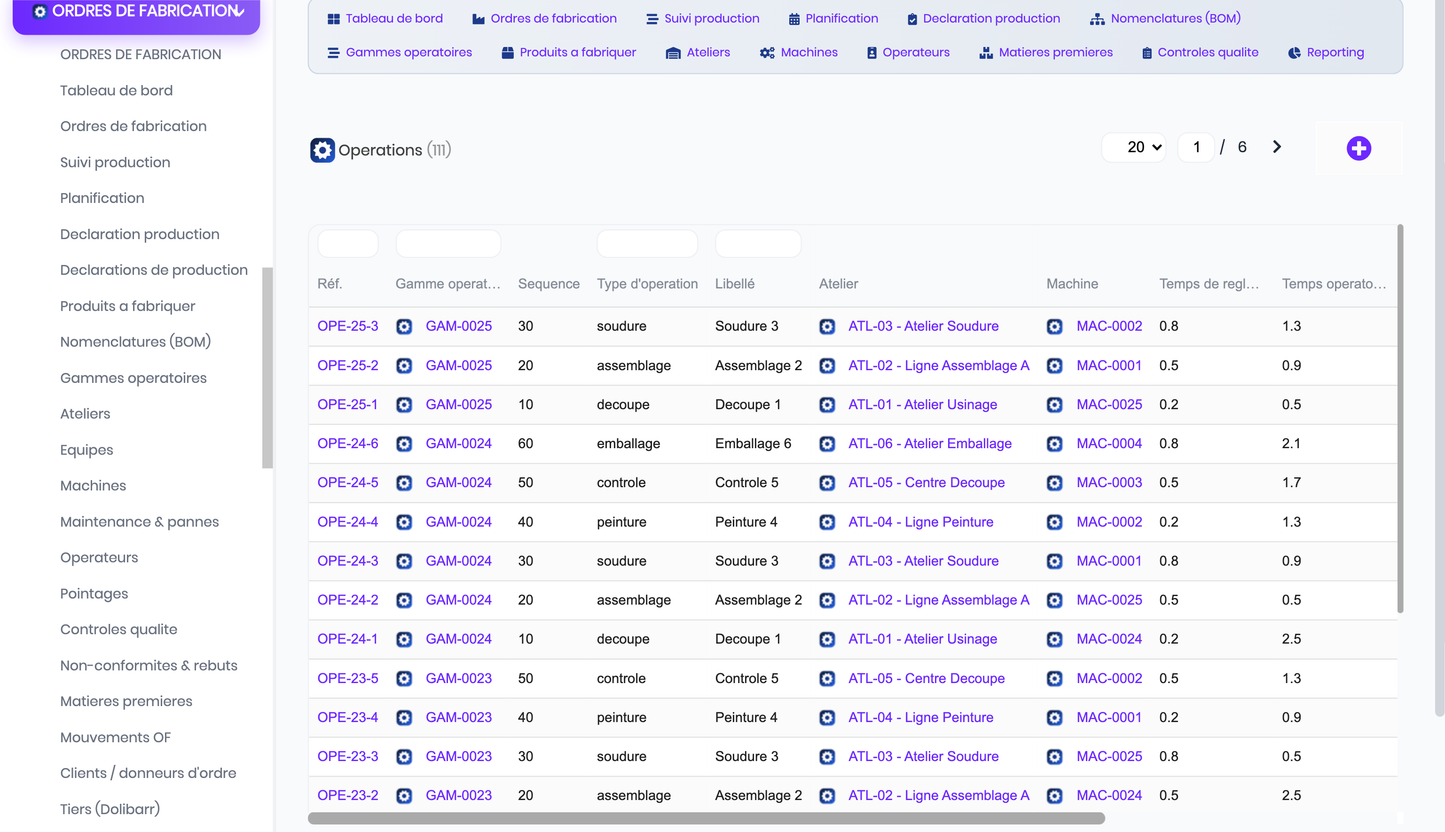This screenshot has width=1445, height=832.
Task: Click the Operateurs badge icon in top nav
Action: pos(872,53)
